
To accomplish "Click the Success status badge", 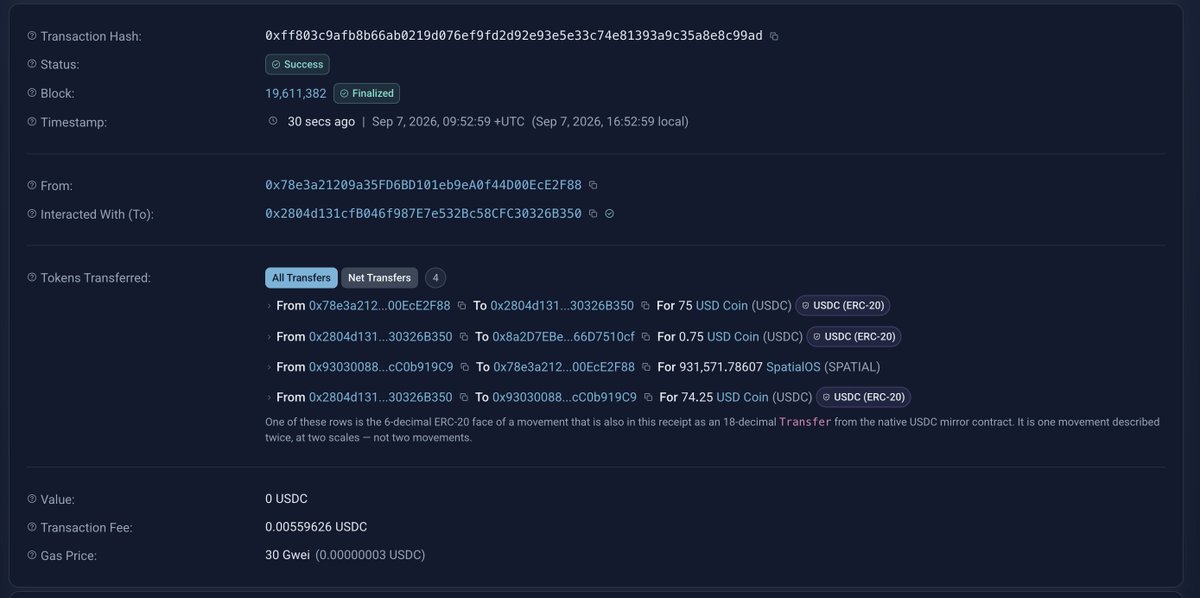I will pos(297,64).
